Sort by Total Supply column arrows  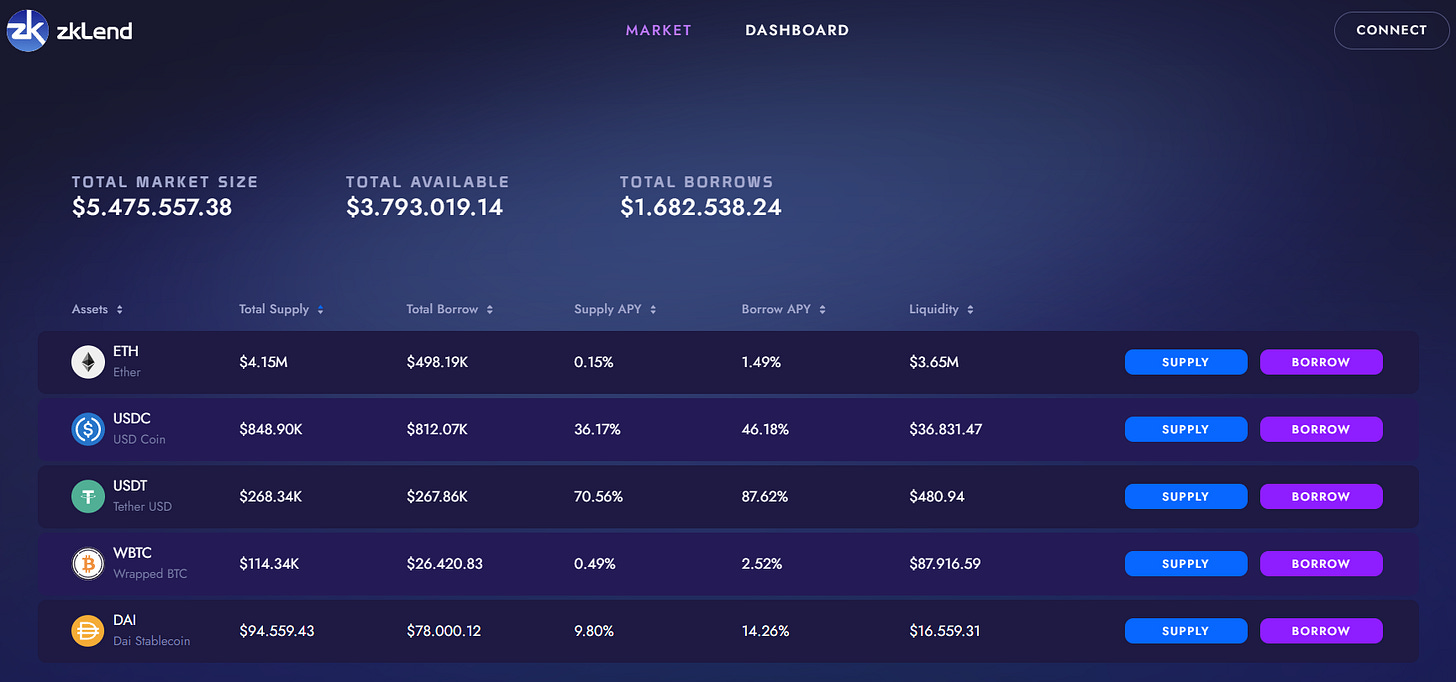321,310
